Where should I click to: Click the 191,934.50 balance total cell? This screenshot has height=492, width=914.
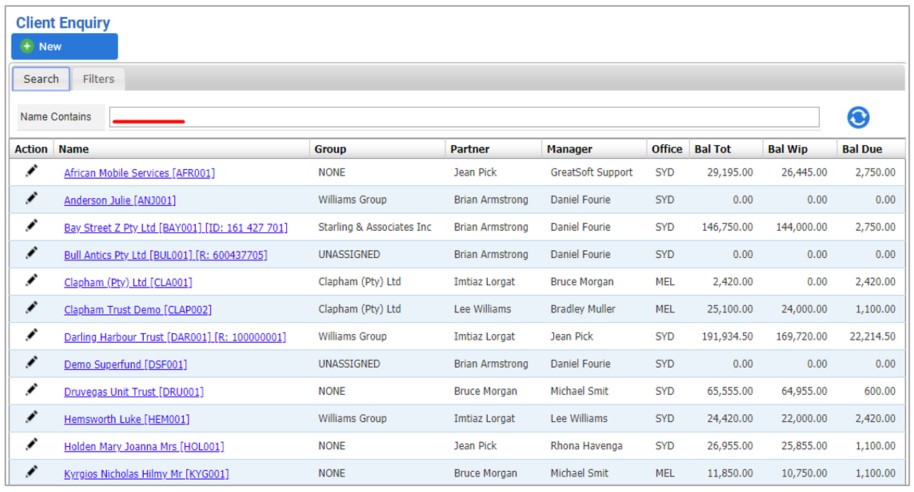click(727, 336)
